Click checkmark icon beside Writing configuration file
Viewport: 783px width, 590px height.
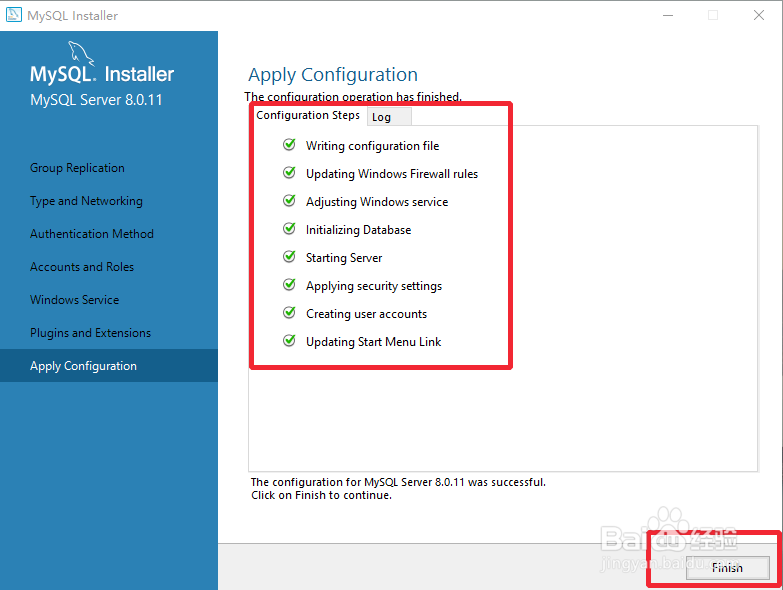(x=289, y=145)
